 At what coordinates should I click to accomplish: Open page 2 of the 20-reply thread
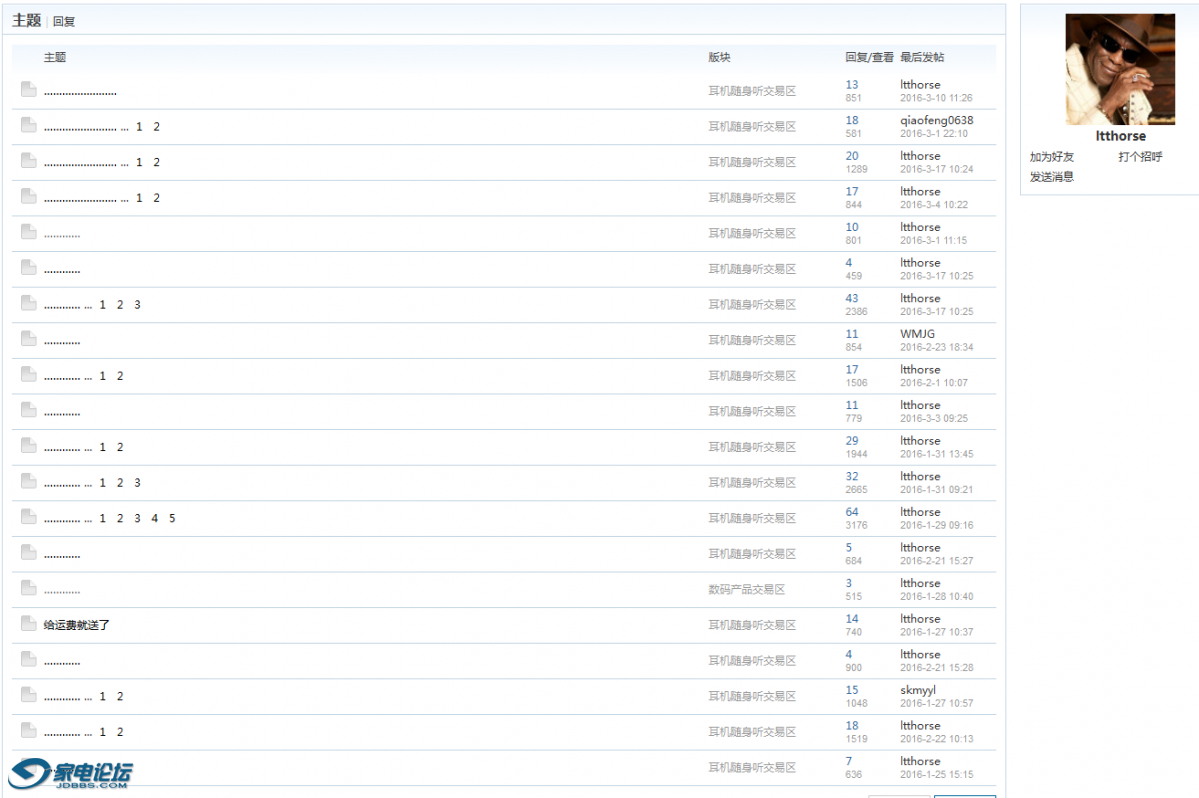[157, 162]
